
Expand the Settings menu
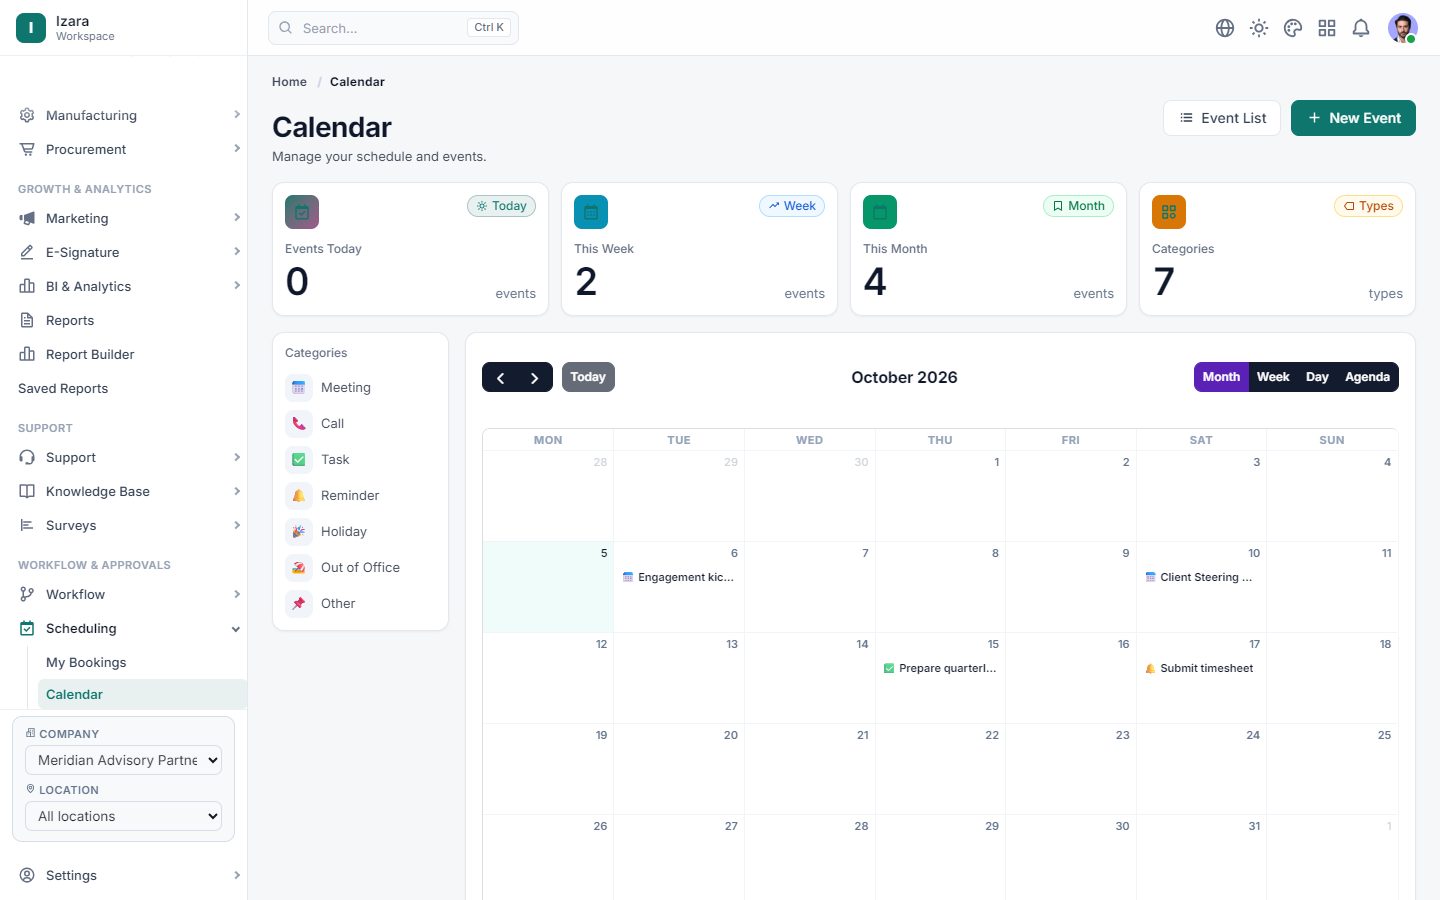point(130,875)
